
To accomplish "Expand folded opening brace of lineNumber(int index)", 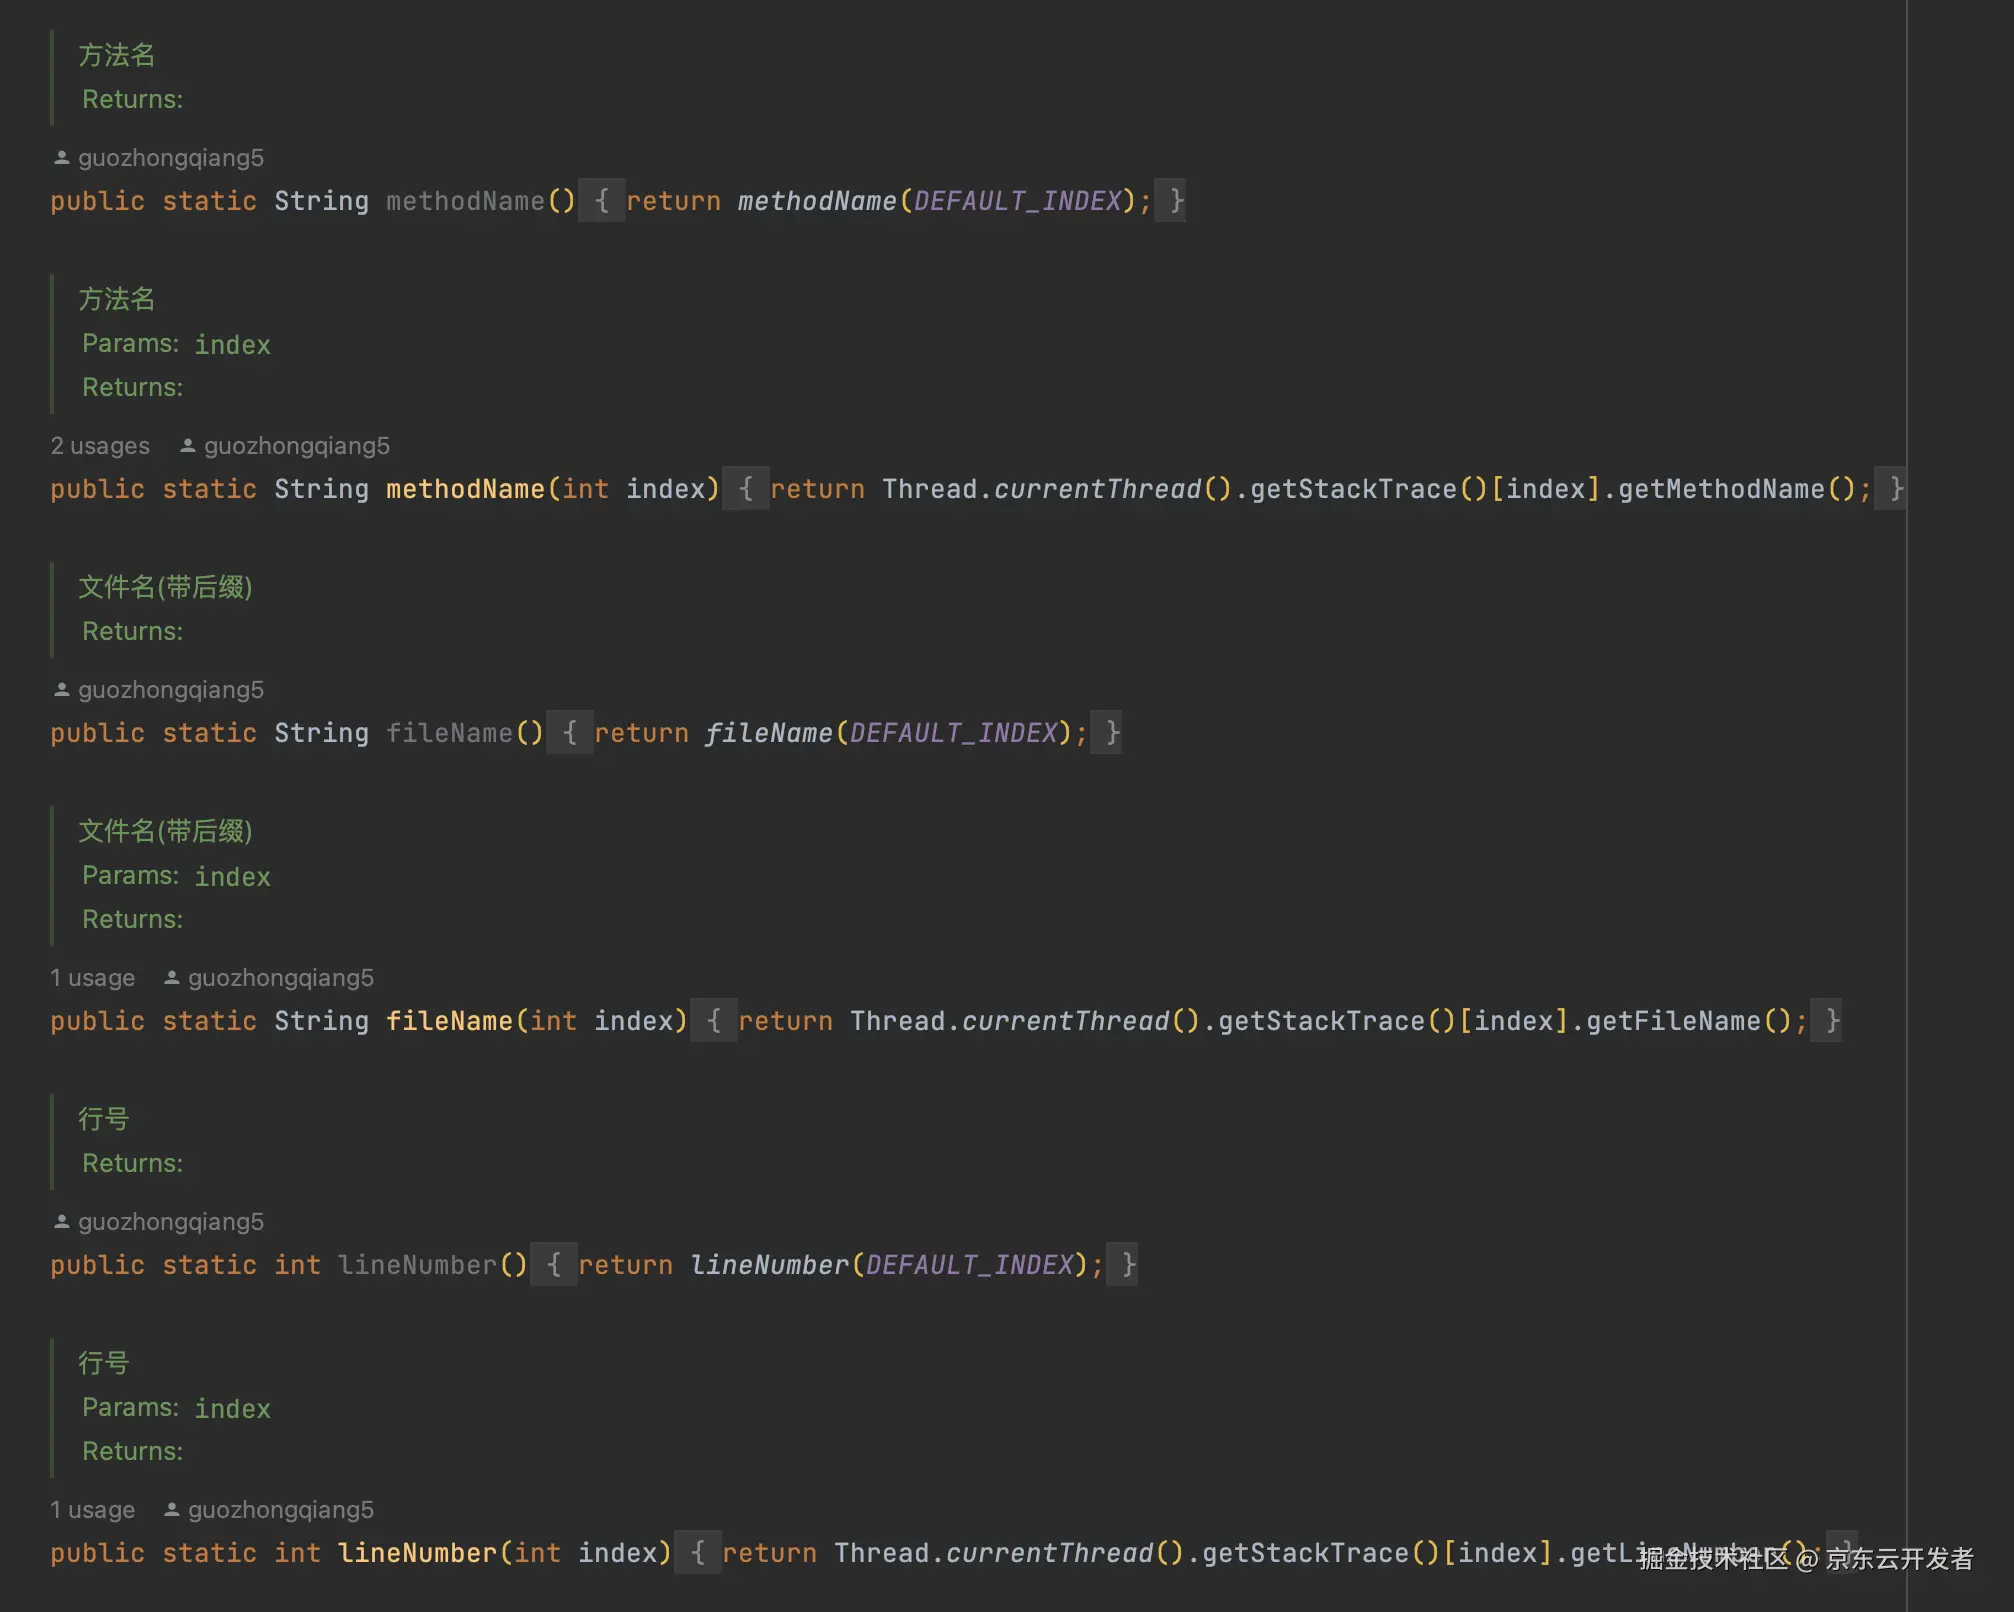I will pyautogui.click(x=698, y=1553).
